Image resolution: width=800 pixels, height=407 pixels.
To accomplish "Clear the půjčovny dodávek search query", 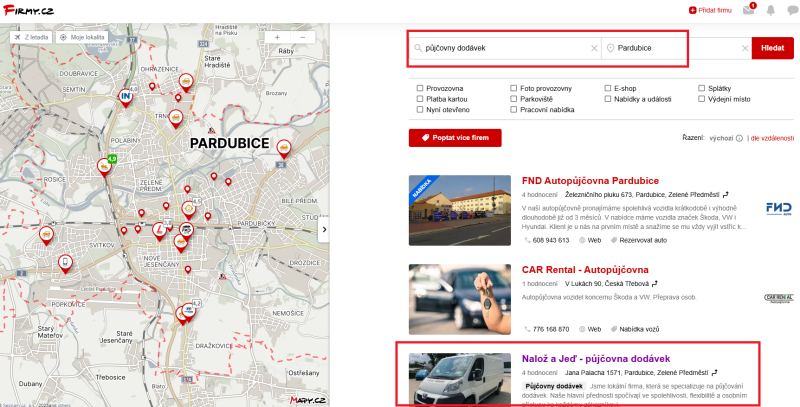I will 594,48.
